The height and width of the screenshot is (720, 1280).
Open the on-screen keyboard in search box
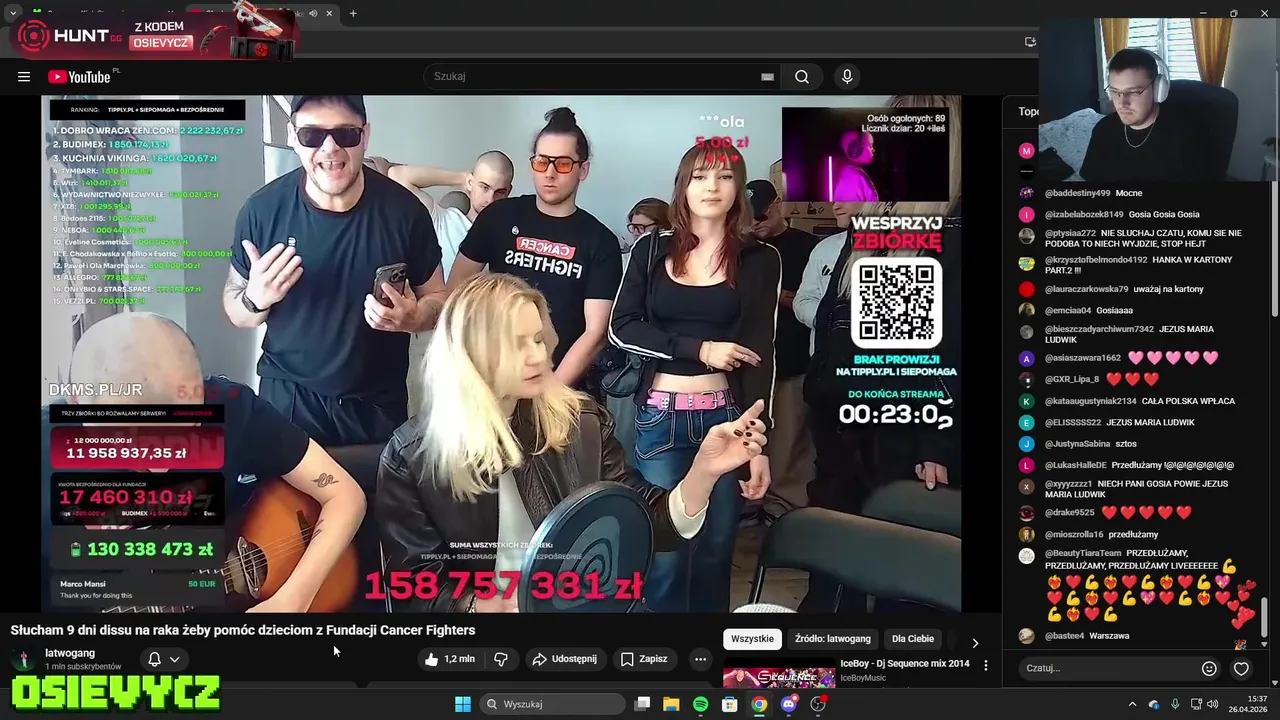pos(767,77)
